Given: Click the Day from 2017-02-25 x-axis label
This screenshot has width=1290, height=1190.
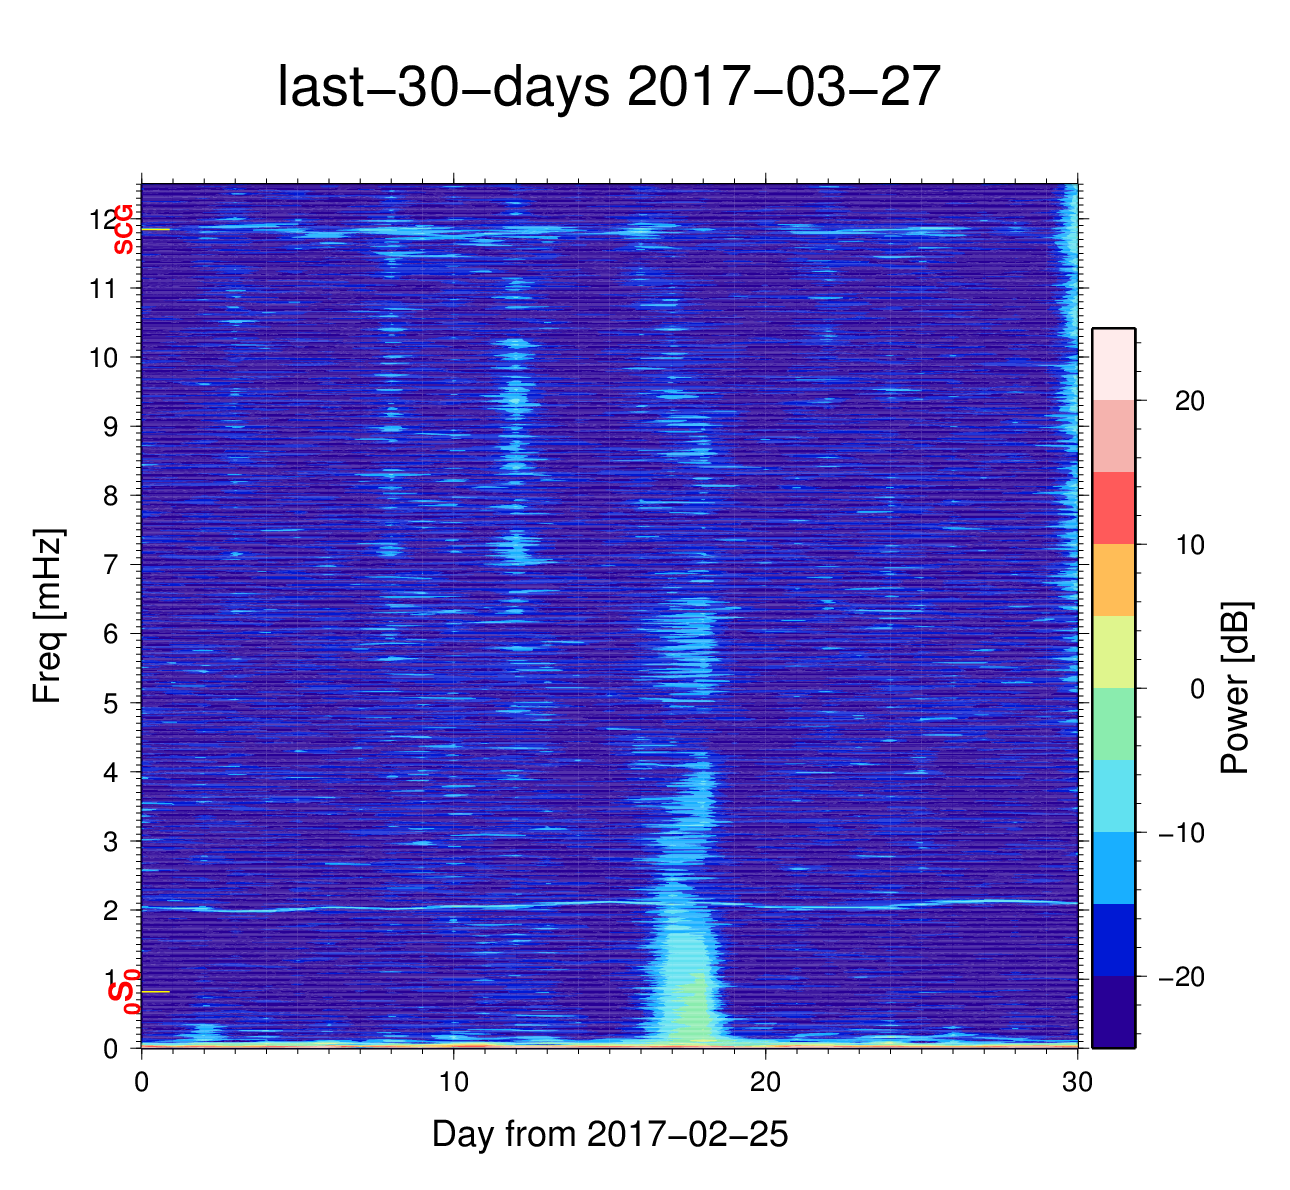Looking at the screenshot, I should point(610,1134).
